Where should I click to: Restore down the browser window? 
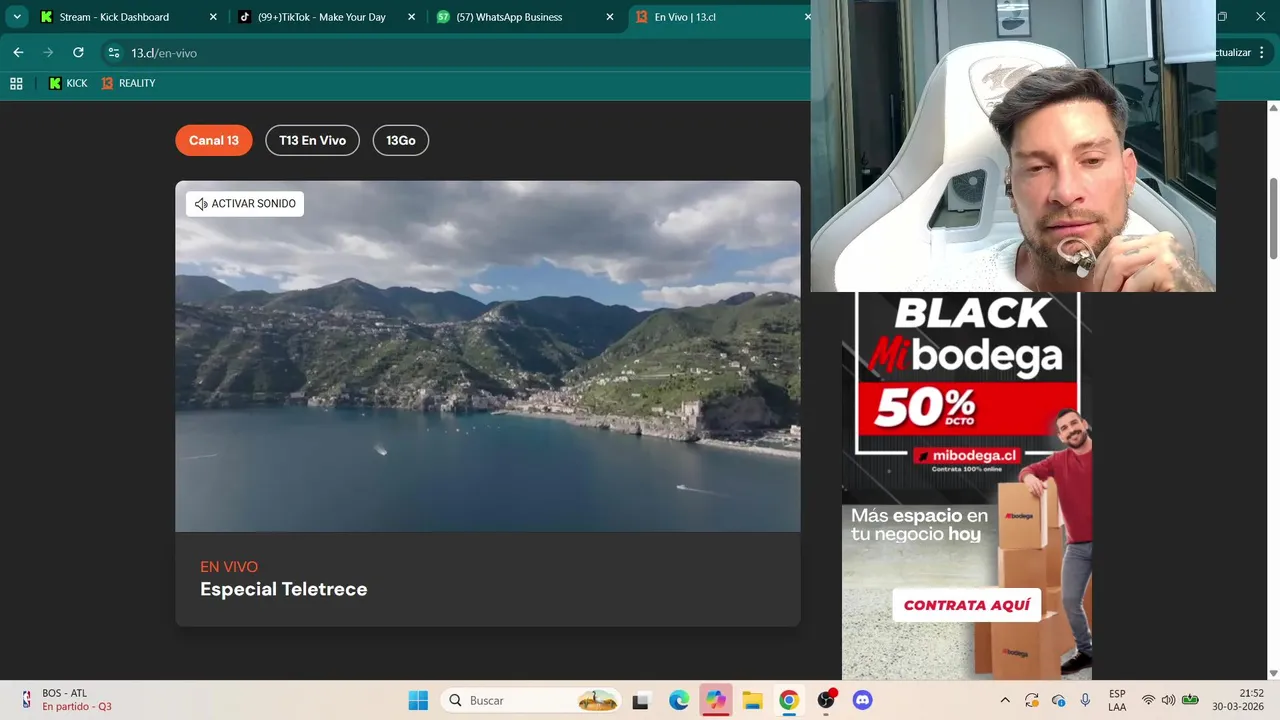(1222, 17)
